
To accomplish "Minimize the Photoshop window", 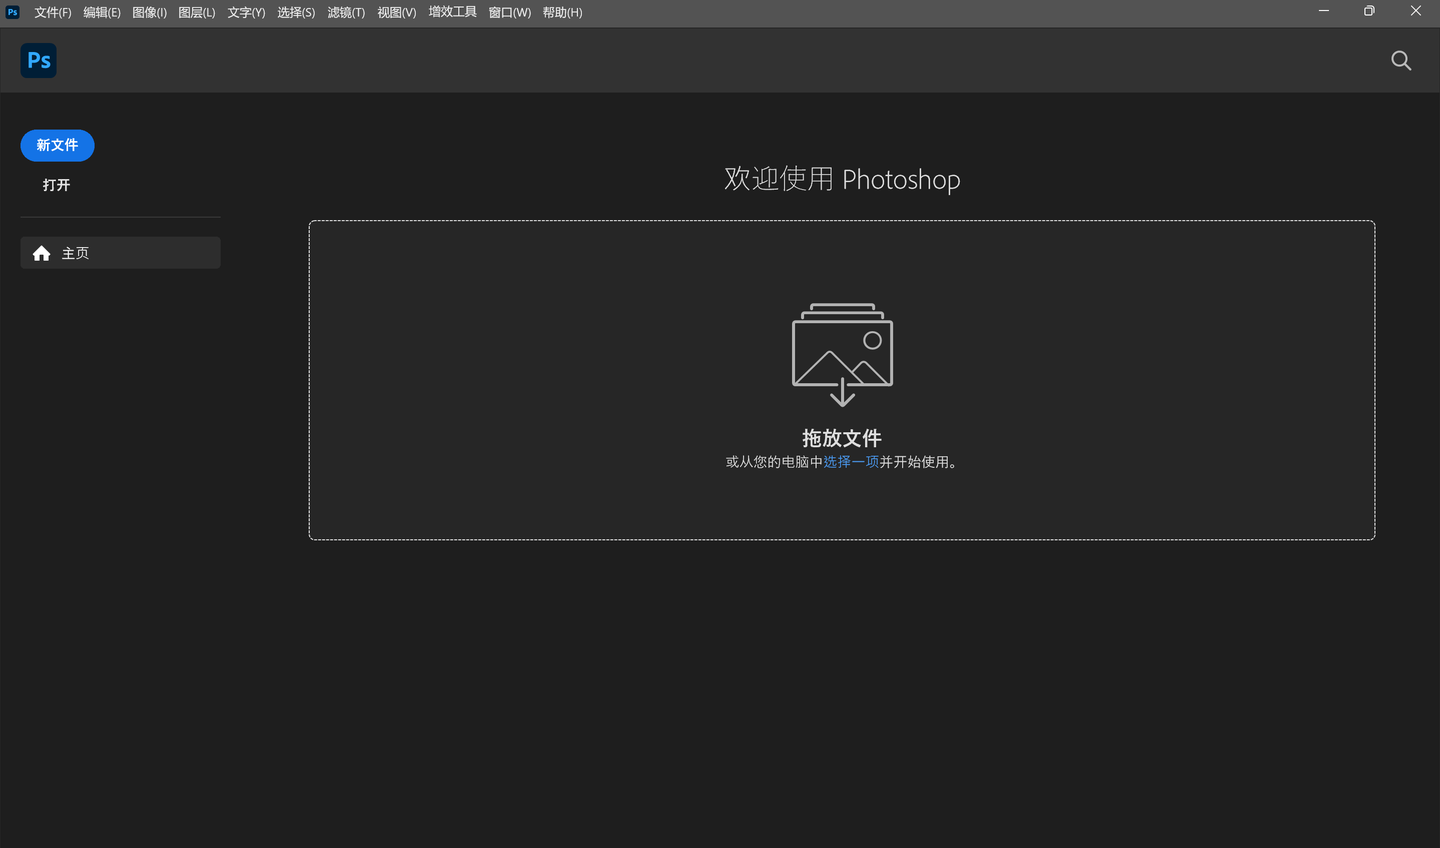I will (x=1324, y=11).
